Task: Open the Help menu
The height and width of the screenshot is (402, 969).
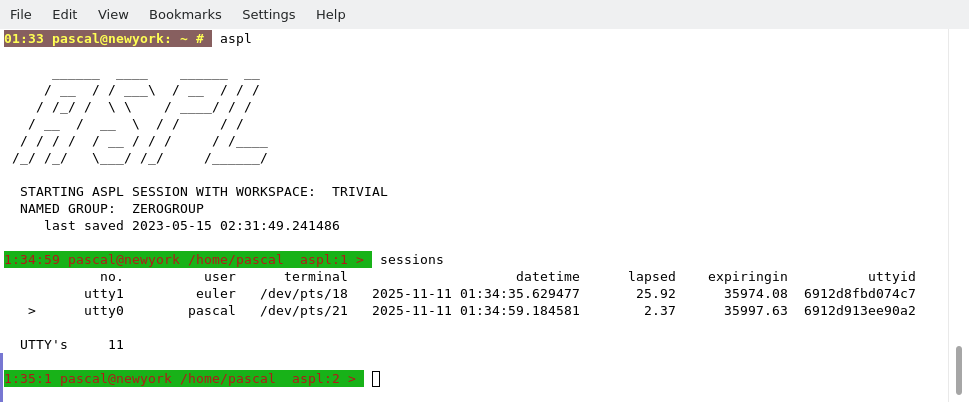Action: coord(330,14)
